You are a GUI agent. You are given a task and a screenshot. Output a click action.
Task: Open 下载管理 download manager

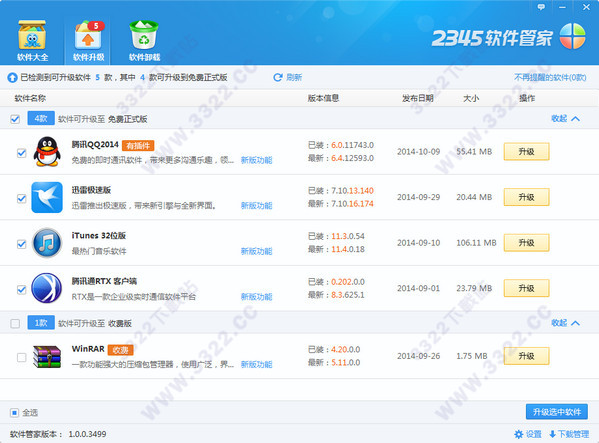[x=569, y=434]
